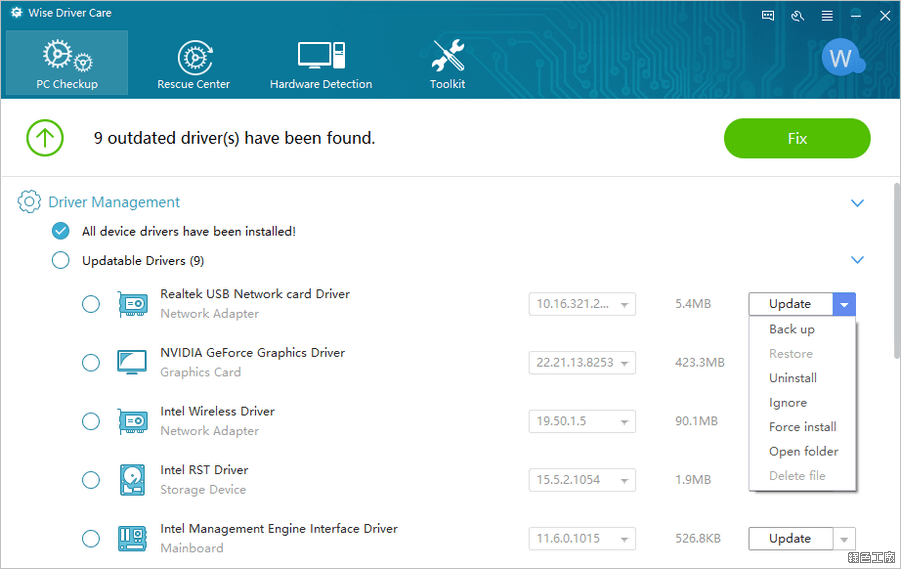Click the NVIDIA graphics card monitor icon
The image size is (901, 569).
pyautogui.click(x=132, y=363)
